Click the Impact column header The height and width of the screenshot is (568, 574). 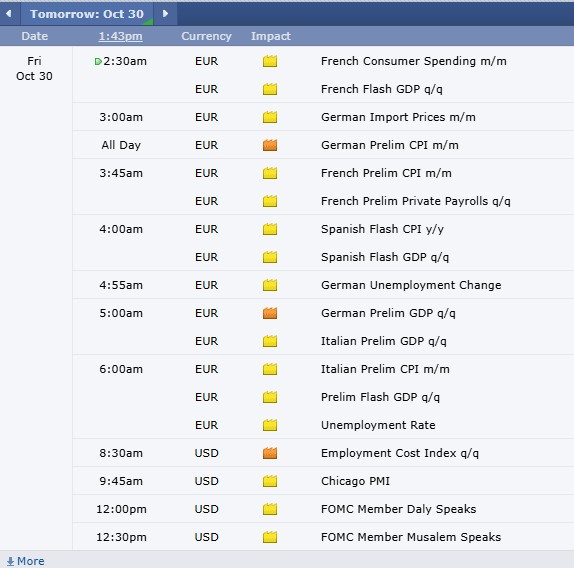(271, 36)
